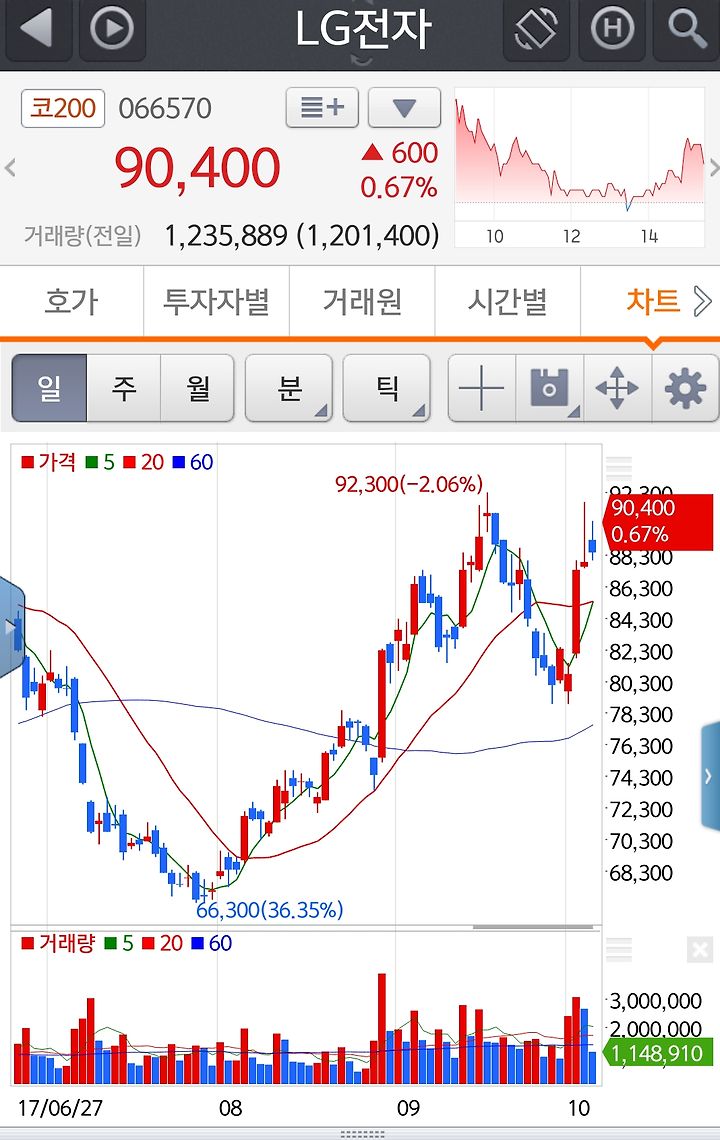
Task: Open the H circle button
Action: click(x=612, y=29)
